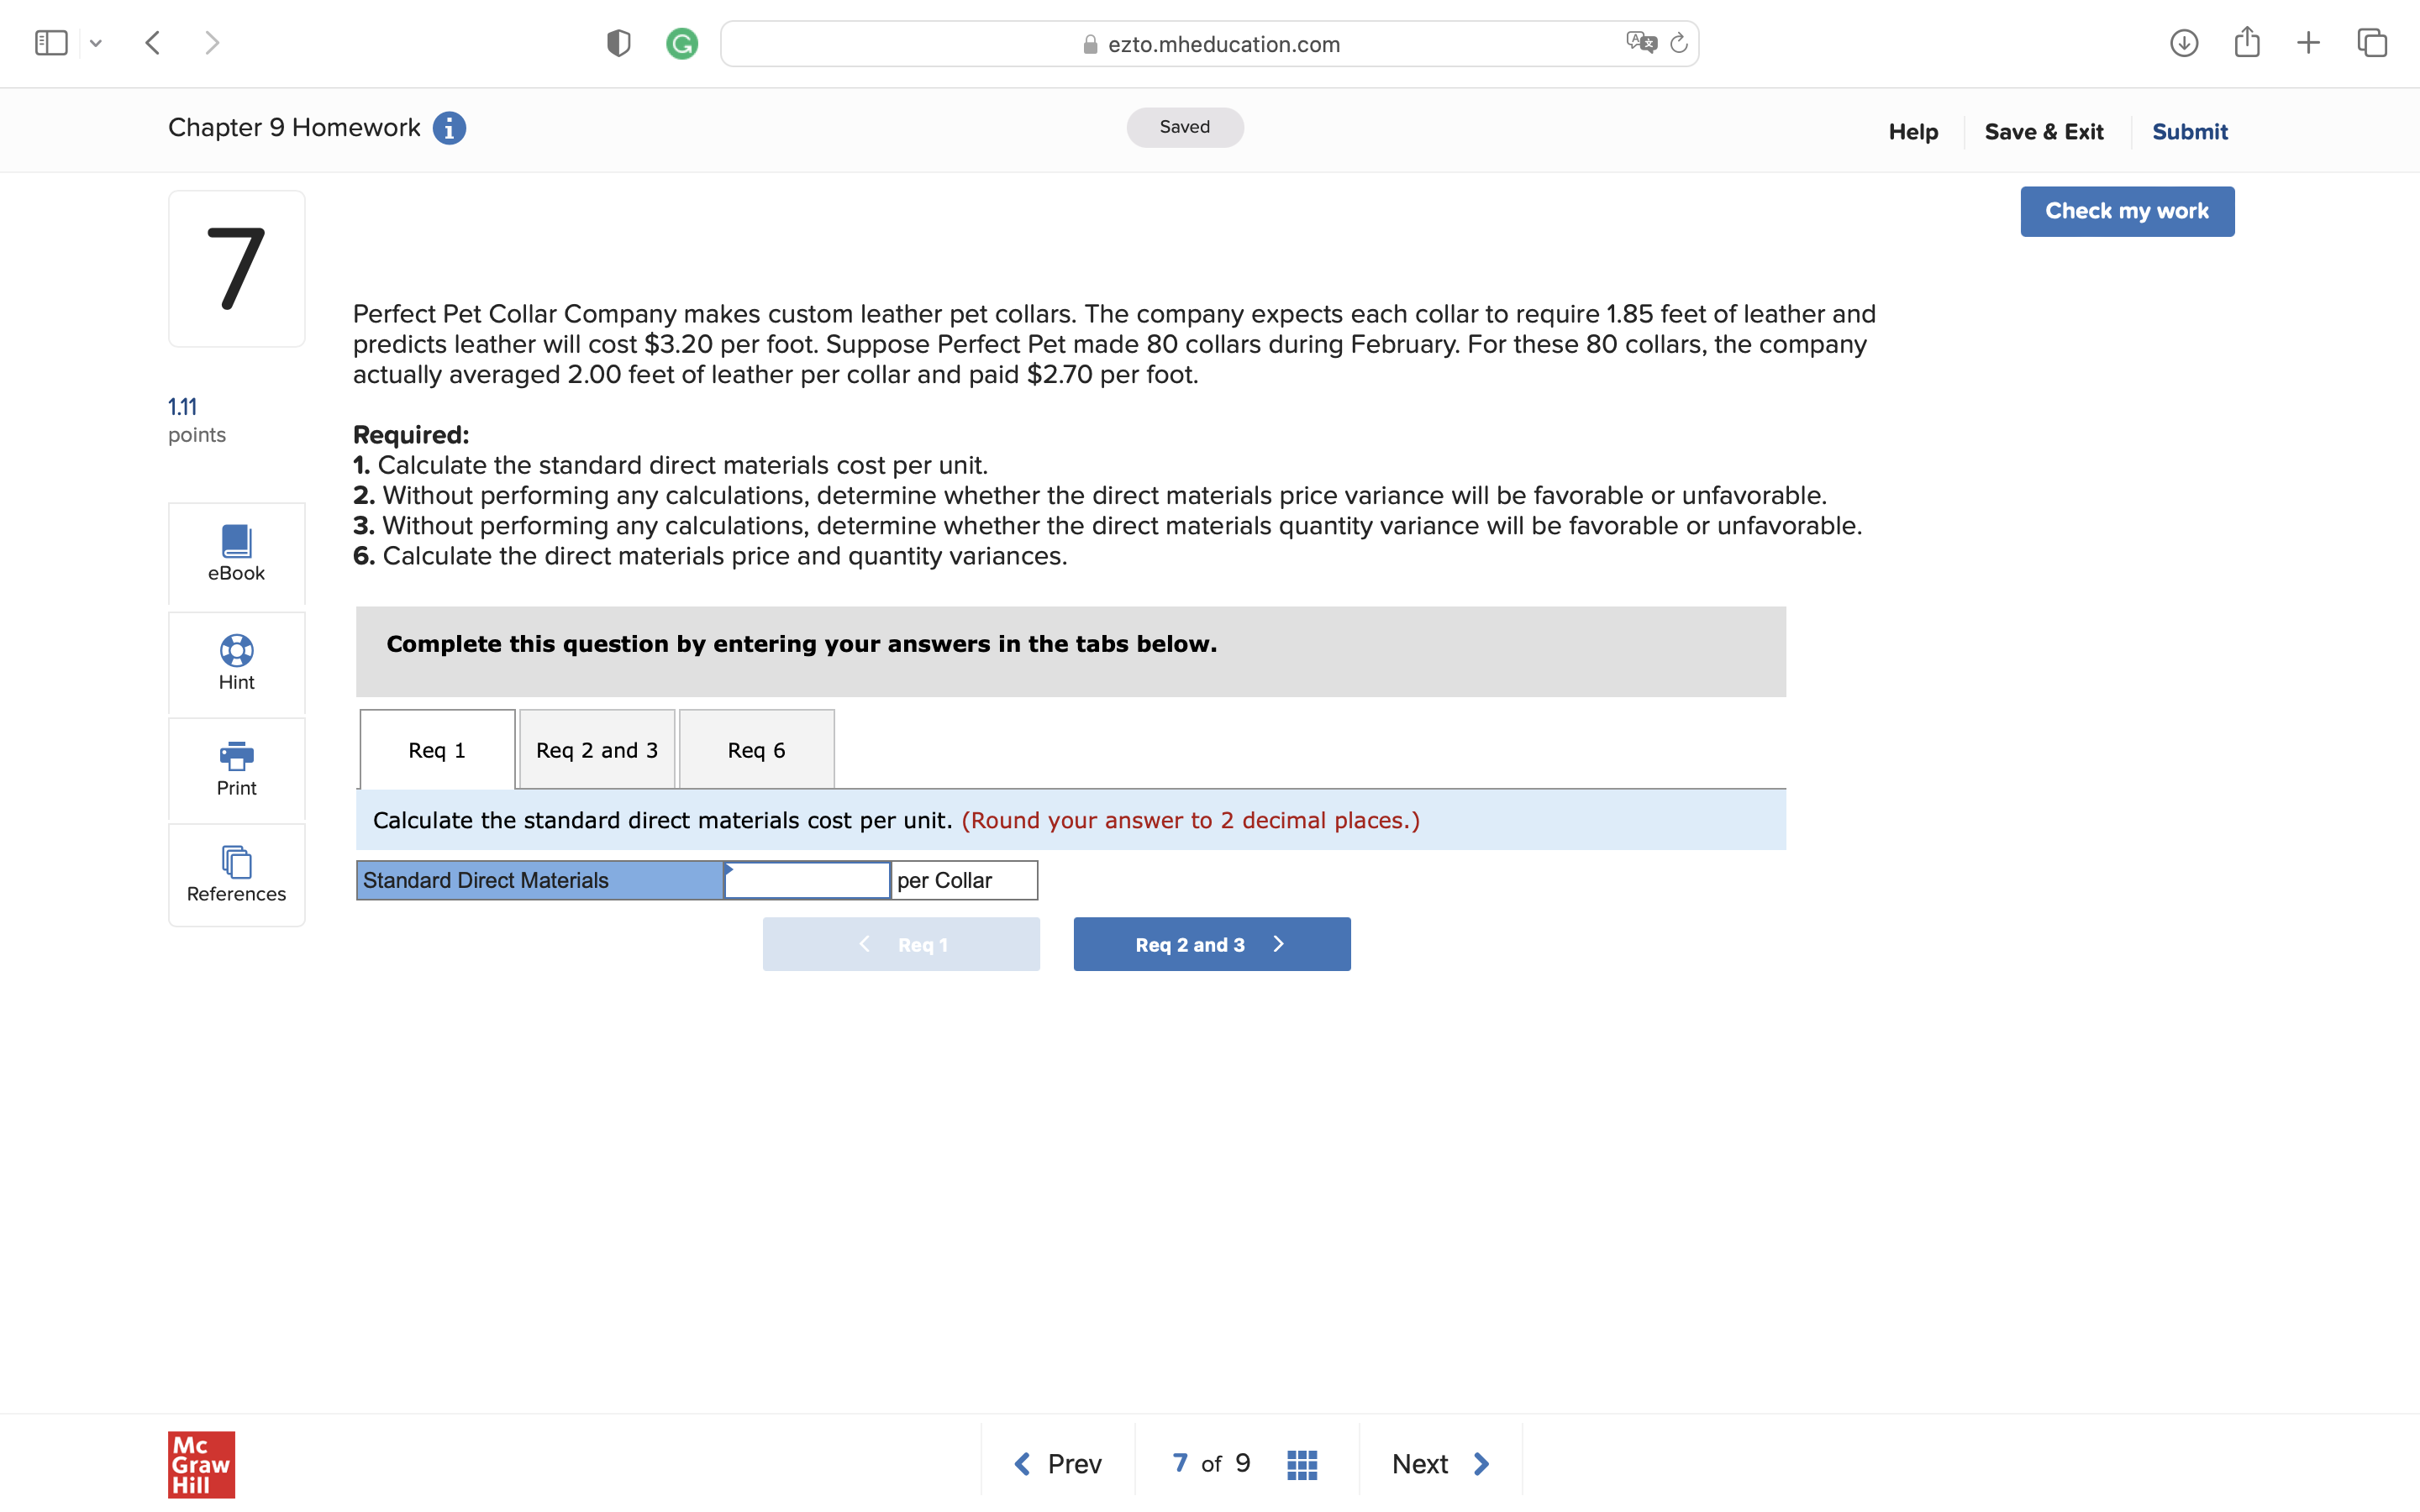Open the References icon

236,874
